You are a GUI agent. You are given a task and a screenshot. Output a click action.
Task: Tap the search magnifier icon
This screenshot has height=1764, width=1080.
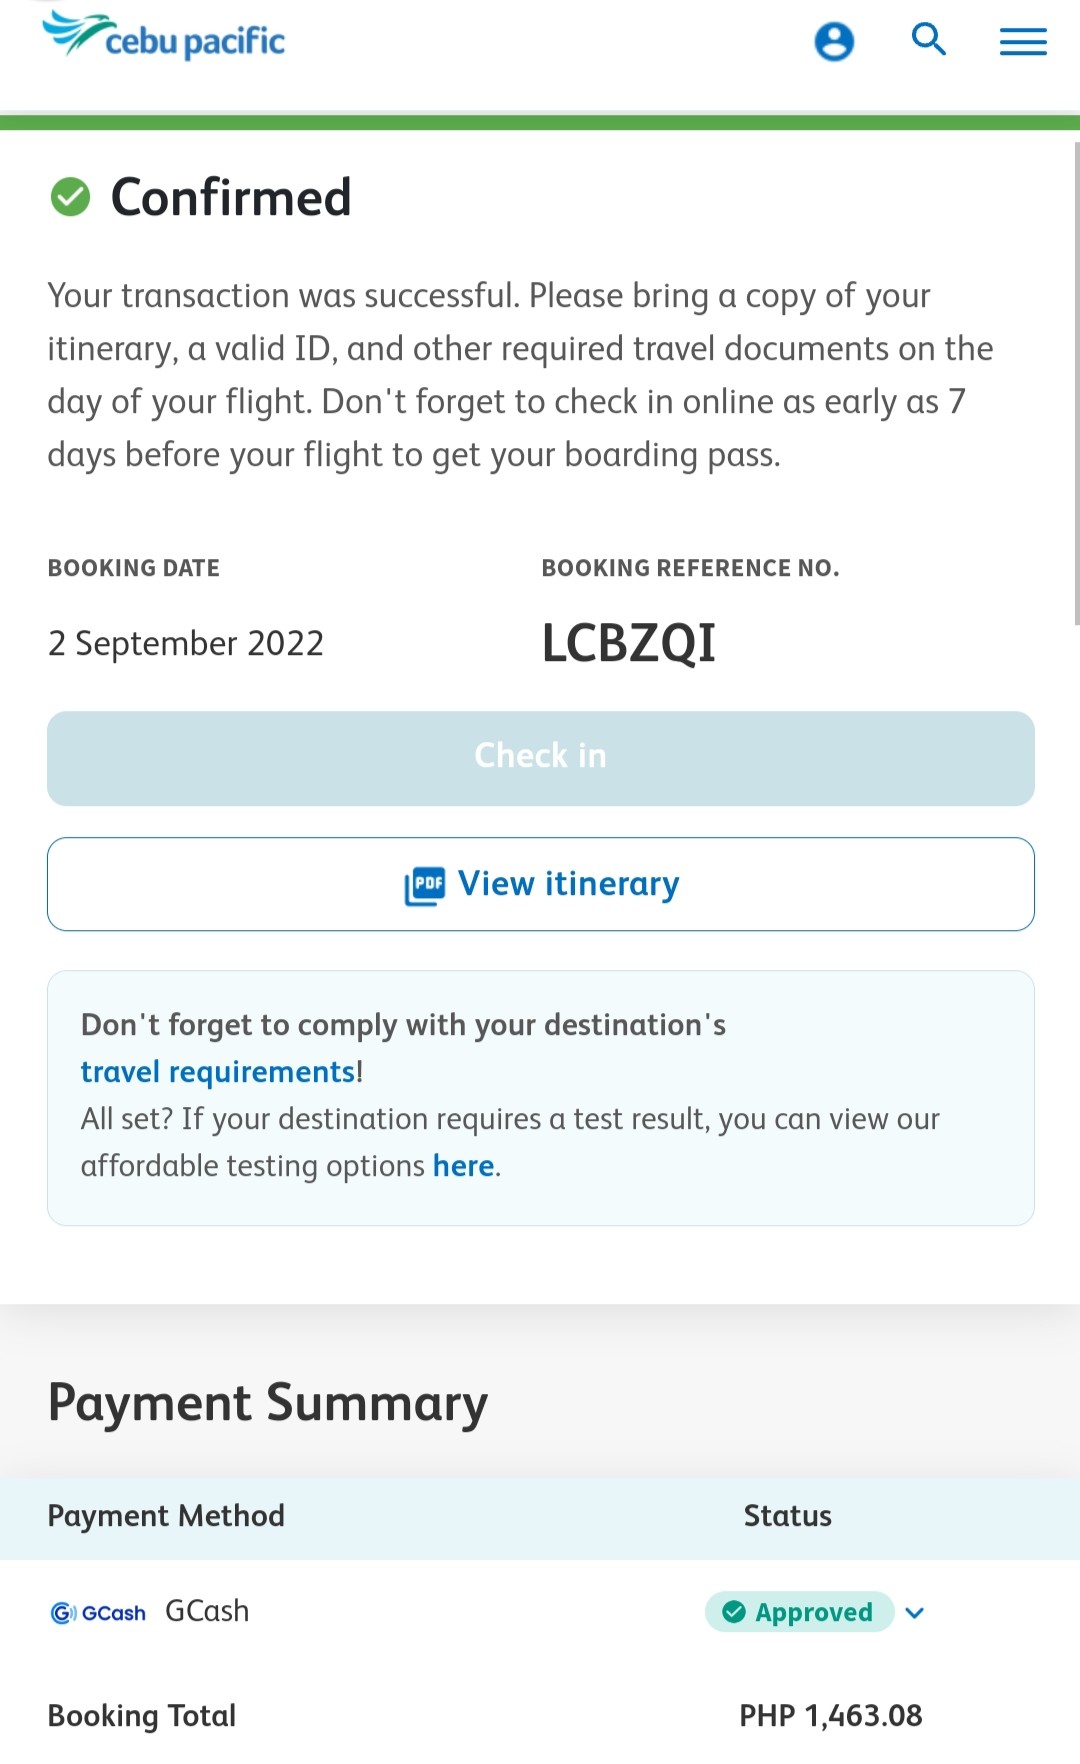tap(929, 40)
